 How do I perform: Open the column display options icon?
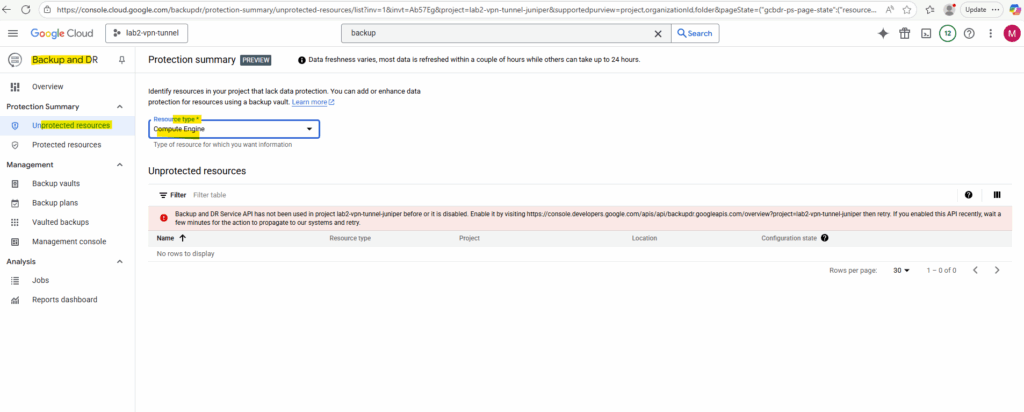click(996, 195)
